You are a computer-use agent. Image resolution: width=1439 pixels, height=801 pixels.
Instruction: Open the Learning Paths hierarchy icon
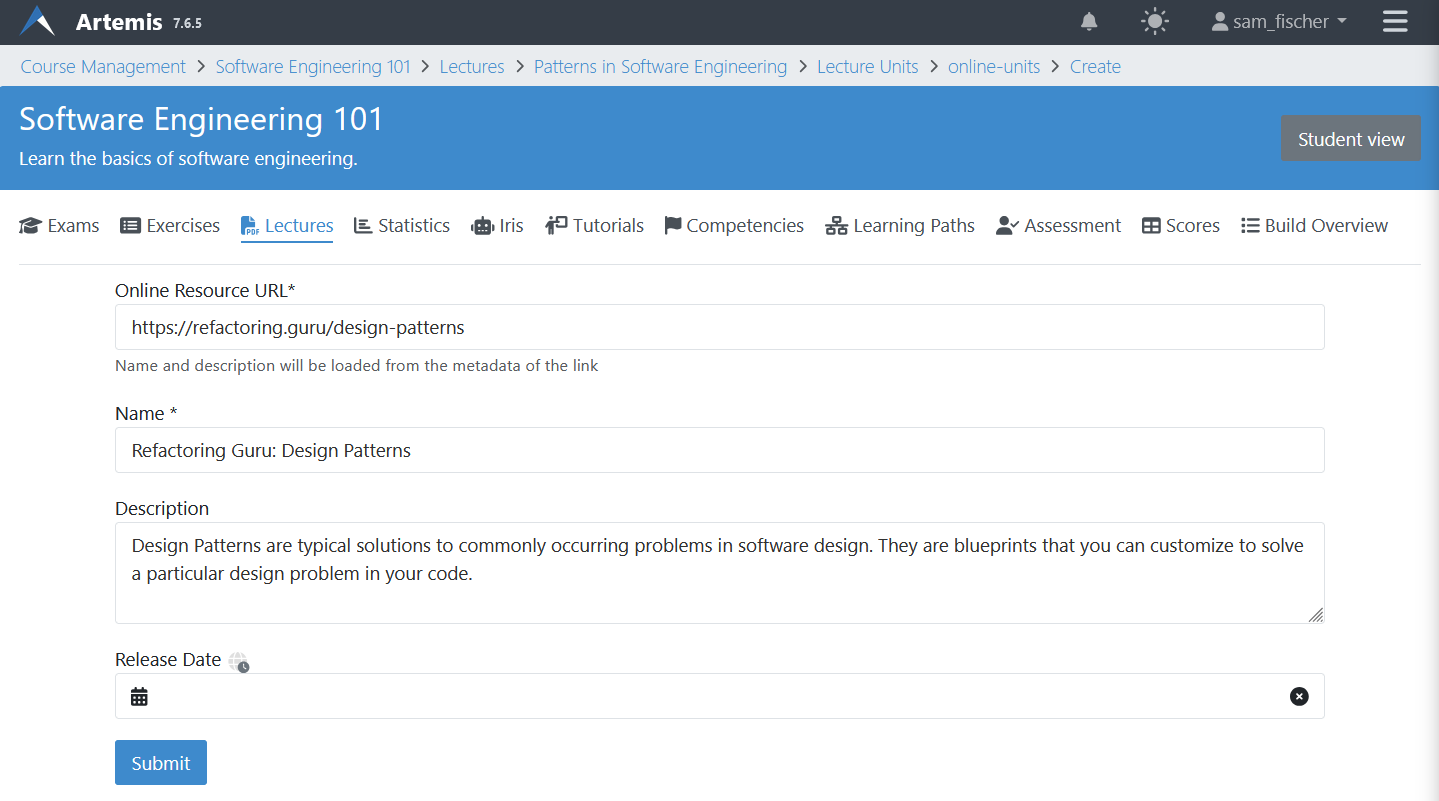point(836,225)
